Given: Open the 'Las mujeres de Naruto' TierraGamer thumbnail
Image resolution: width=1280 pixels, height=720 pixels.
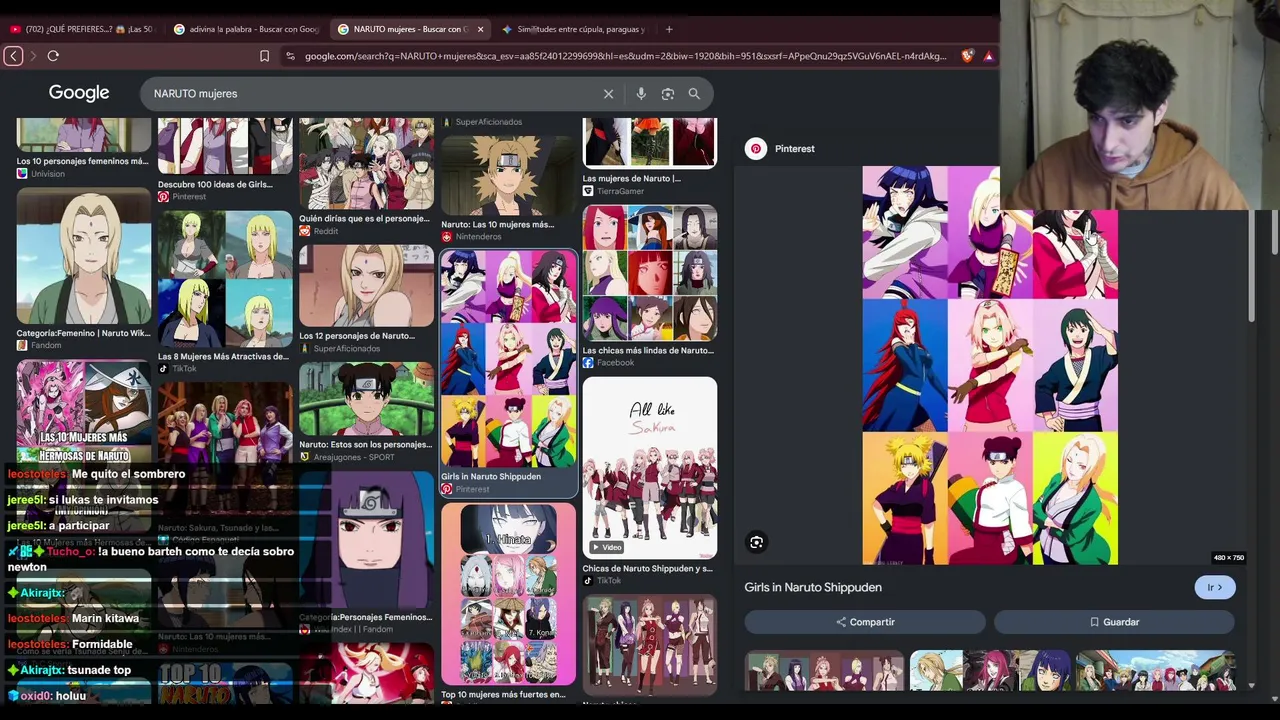Looking at the screenshot, I should [650, 142].
